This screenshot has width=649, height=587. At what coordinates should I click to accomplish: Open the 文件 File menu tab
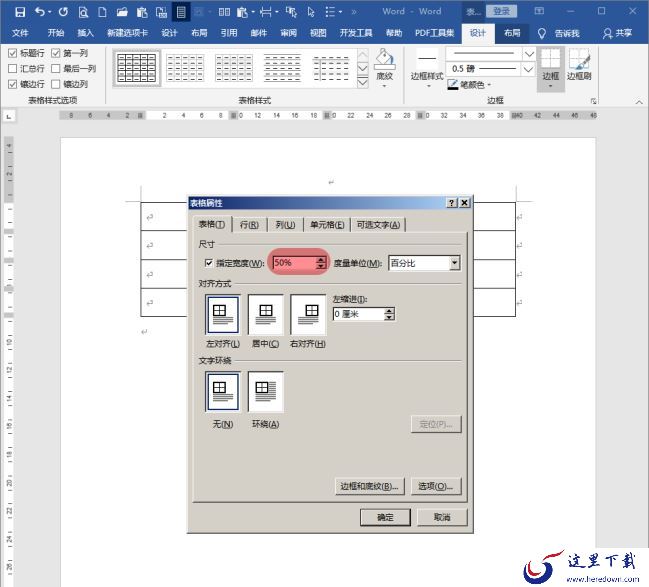tap(20, 33)
